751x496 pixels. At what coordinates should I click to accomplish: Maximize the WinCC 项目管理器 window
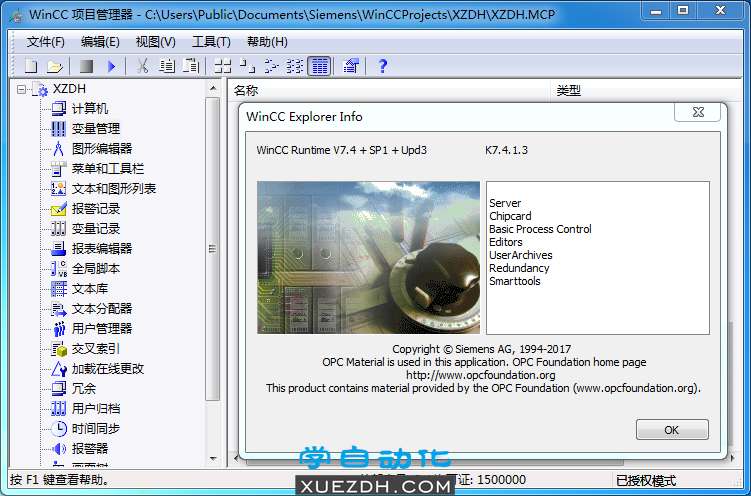[683, 10]
